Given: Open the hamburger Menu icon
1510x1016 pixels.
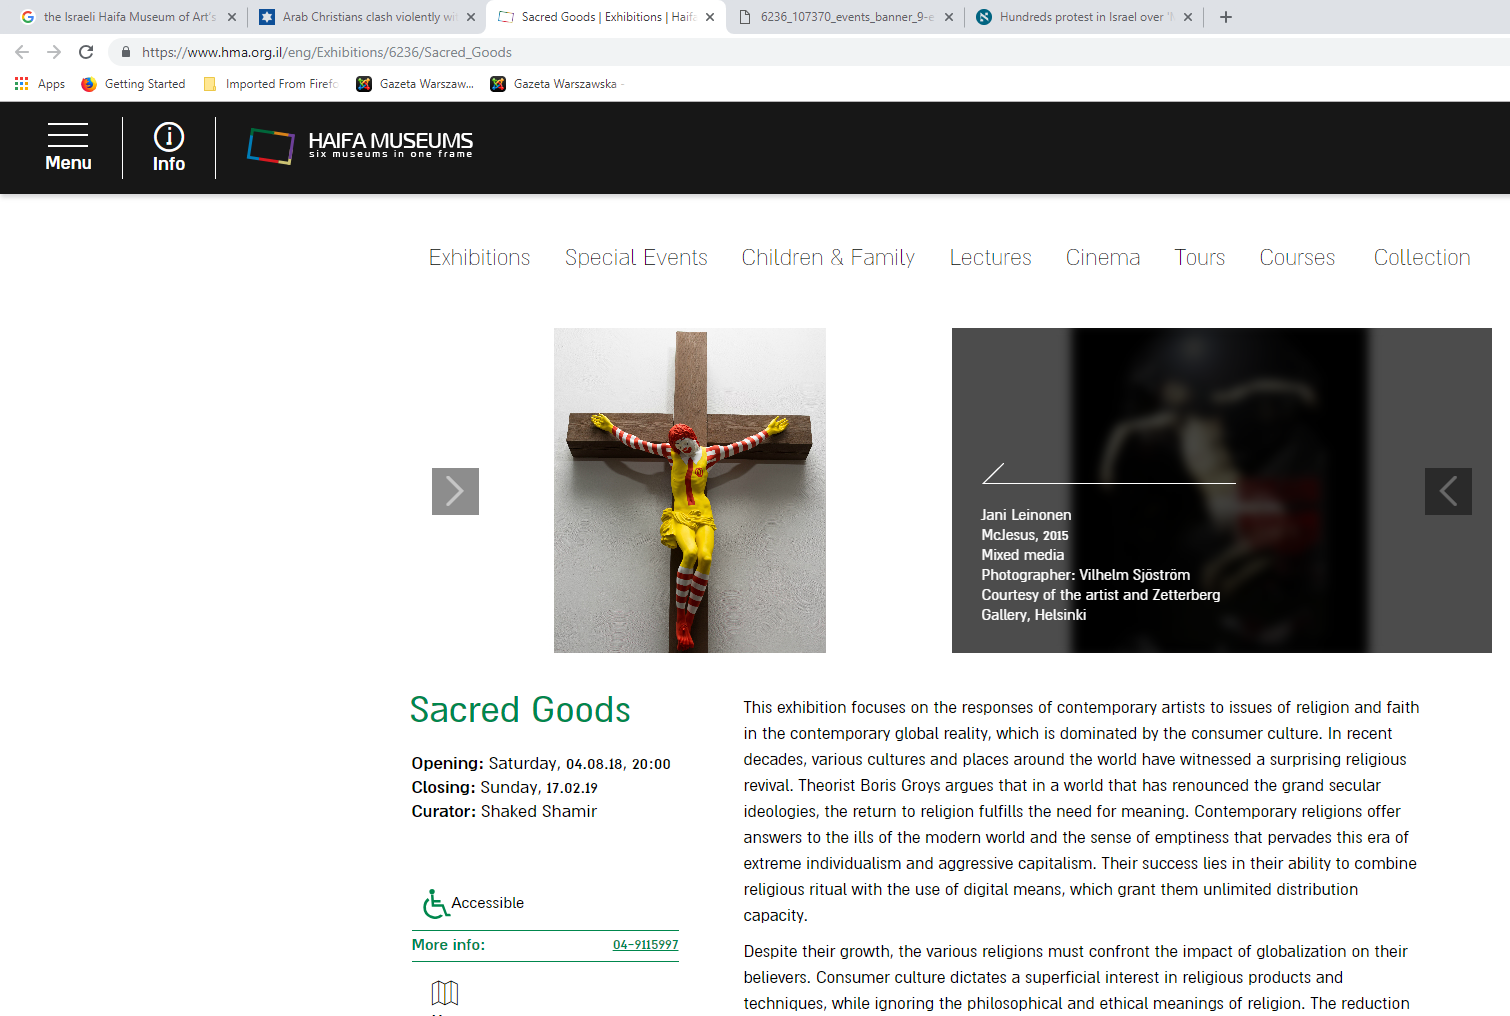Looking at the screenshot, I should (x=68, y=136).
